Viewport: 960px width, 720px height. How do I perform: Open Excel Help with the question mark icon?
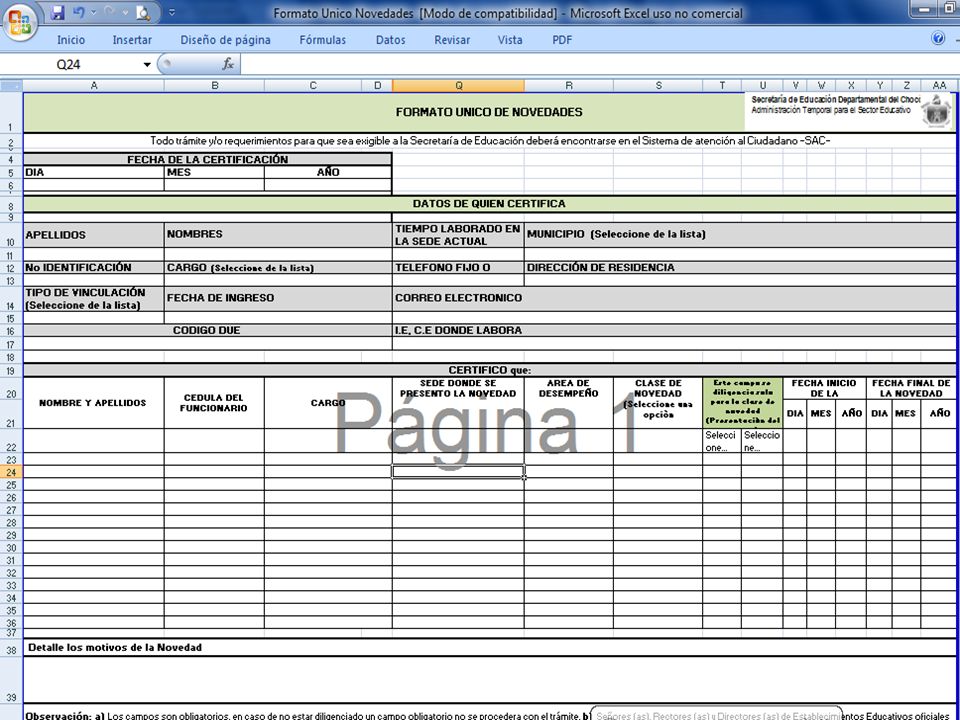point(938,39)
